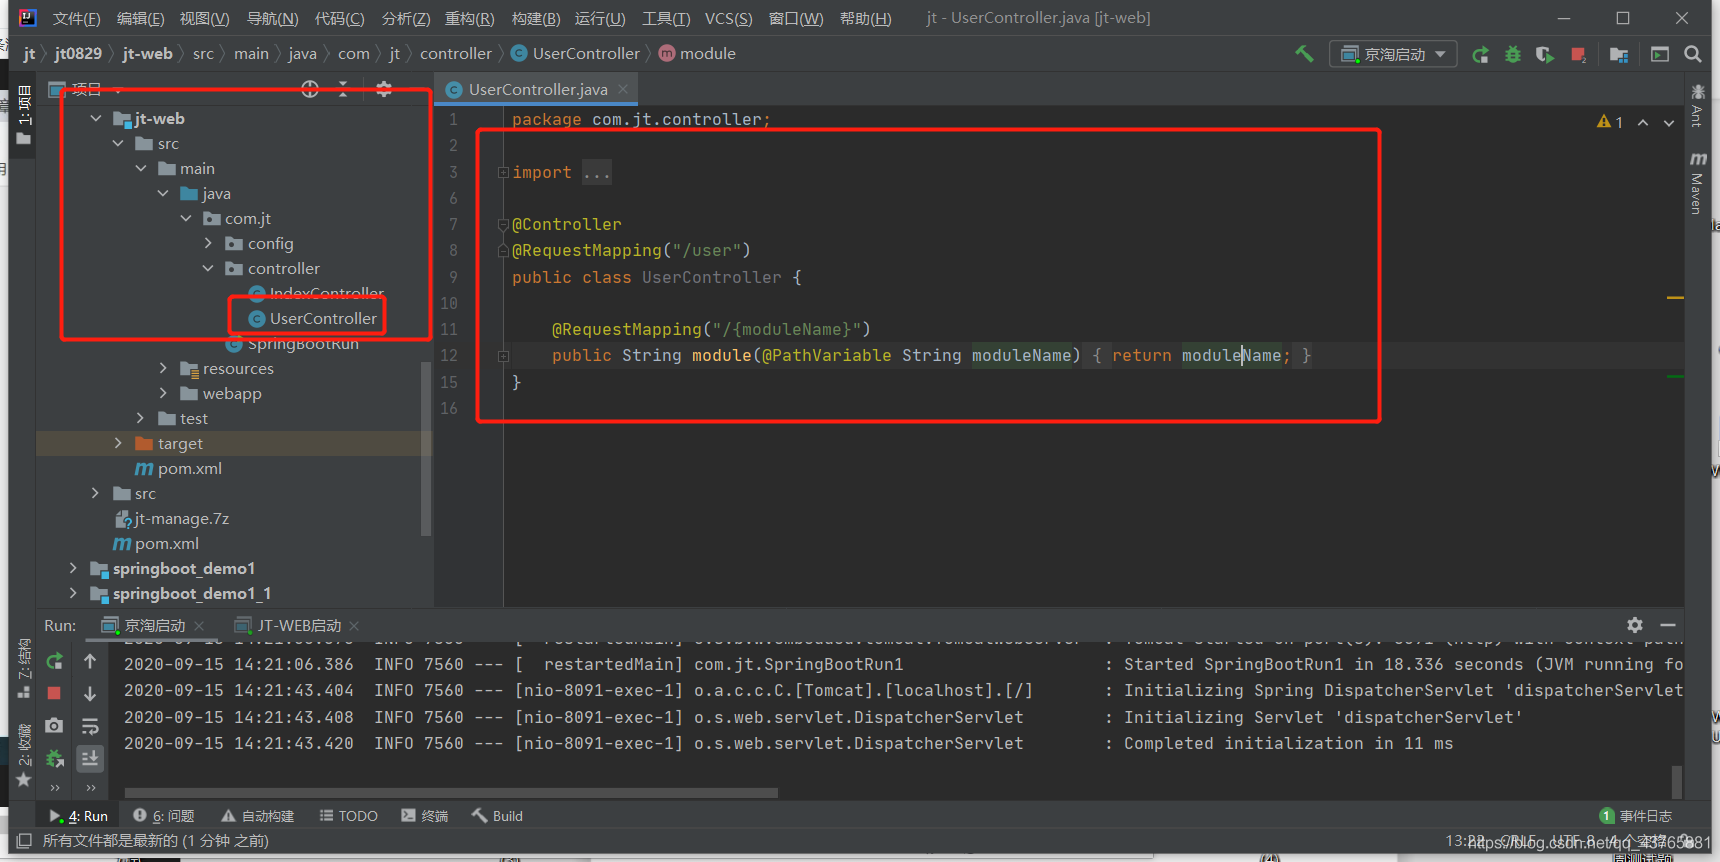1720x862 pixels.
Task: Toggle the 2:收藏 Favorites tool window
Action: [x=24, y=755]
